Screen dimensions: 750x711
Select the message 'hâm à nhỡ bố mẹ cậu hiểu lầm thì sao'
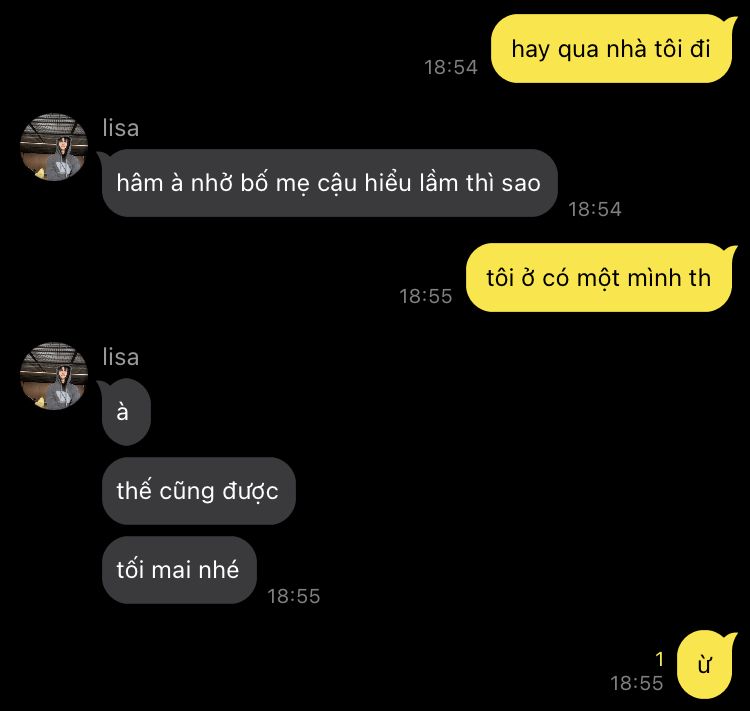(x=328, y=183)
